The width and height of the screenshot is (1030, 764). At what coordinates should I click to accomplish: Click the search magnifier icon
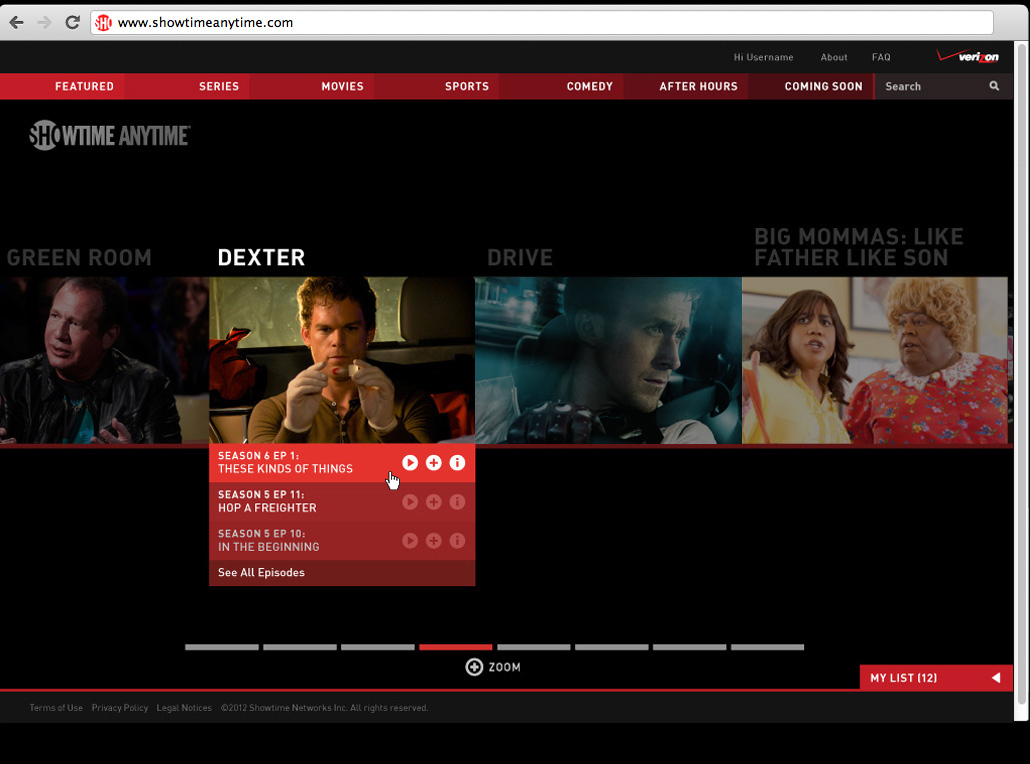994,86
